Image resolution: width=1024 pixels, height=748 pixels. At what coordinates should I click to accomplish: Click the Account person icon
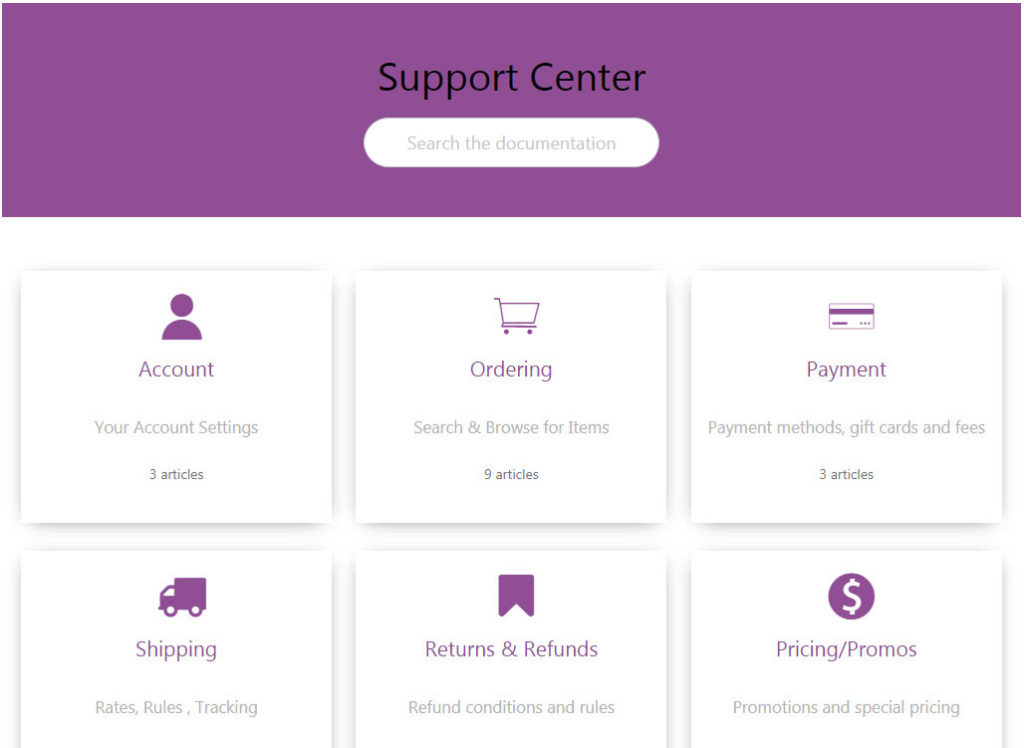(x=182, y=317)
